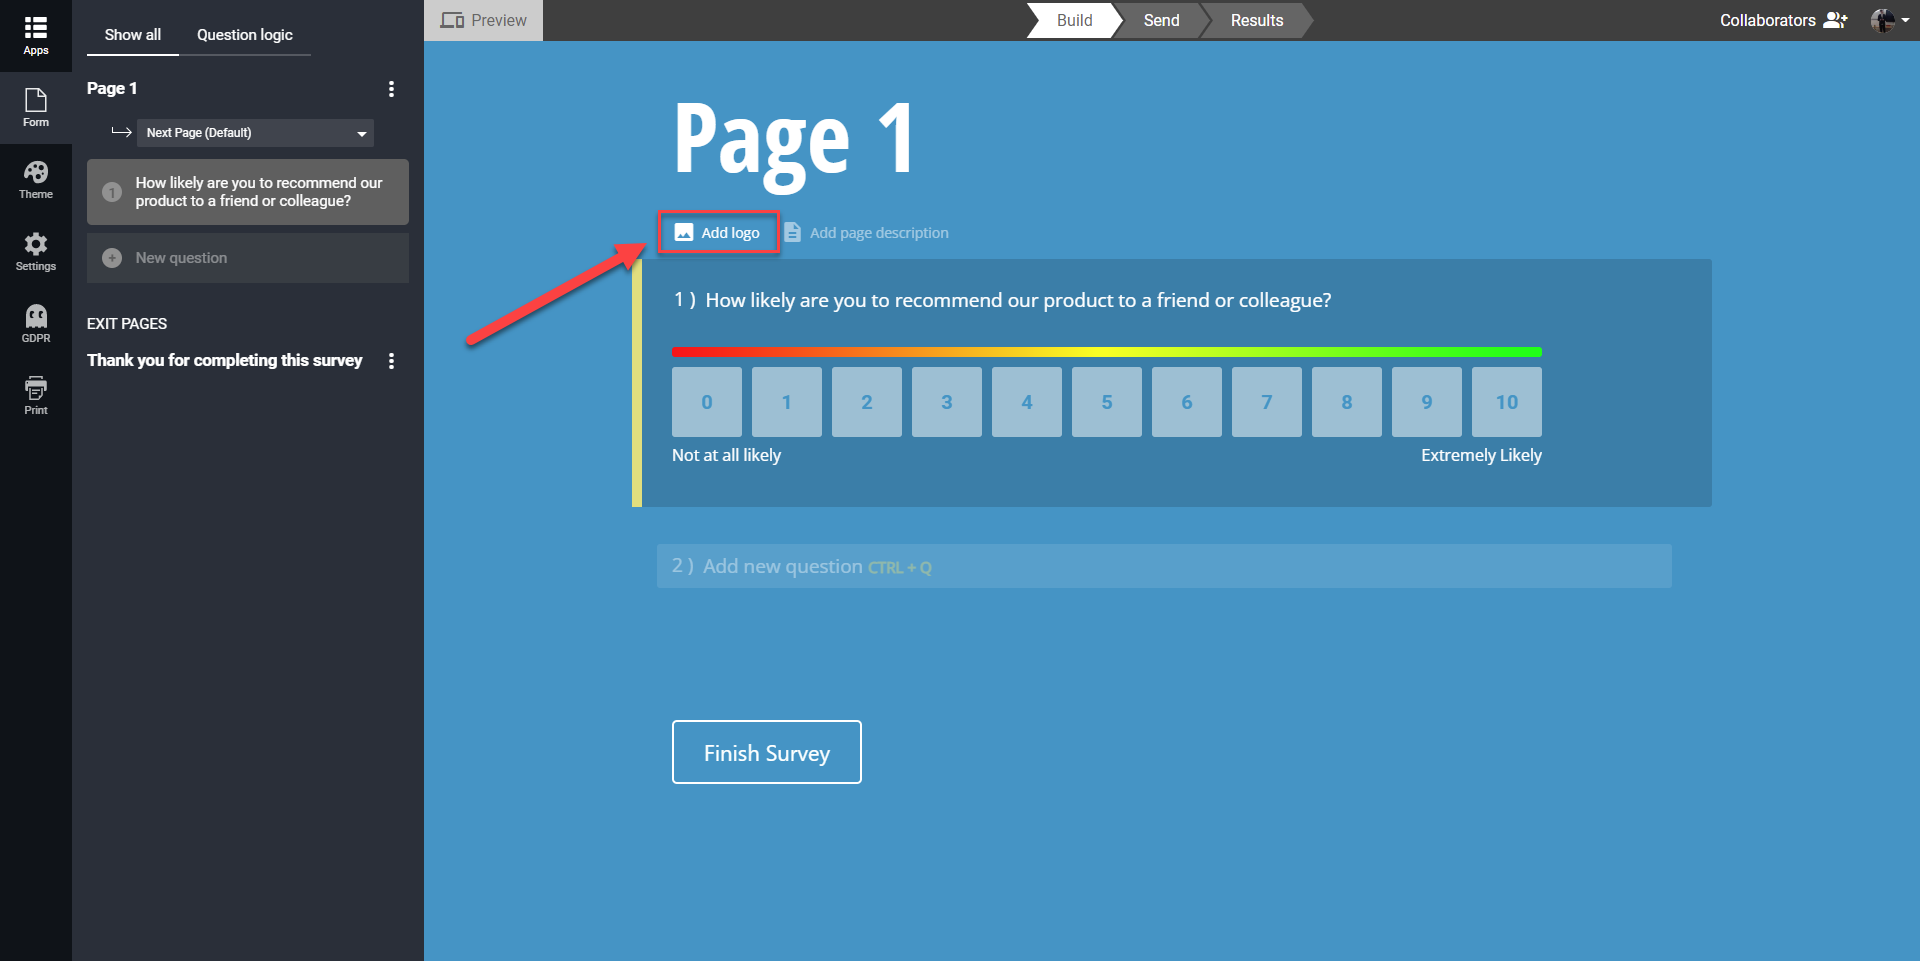Click the Add new question field
The image size is (1920, 961).
tap(1164, 566)
